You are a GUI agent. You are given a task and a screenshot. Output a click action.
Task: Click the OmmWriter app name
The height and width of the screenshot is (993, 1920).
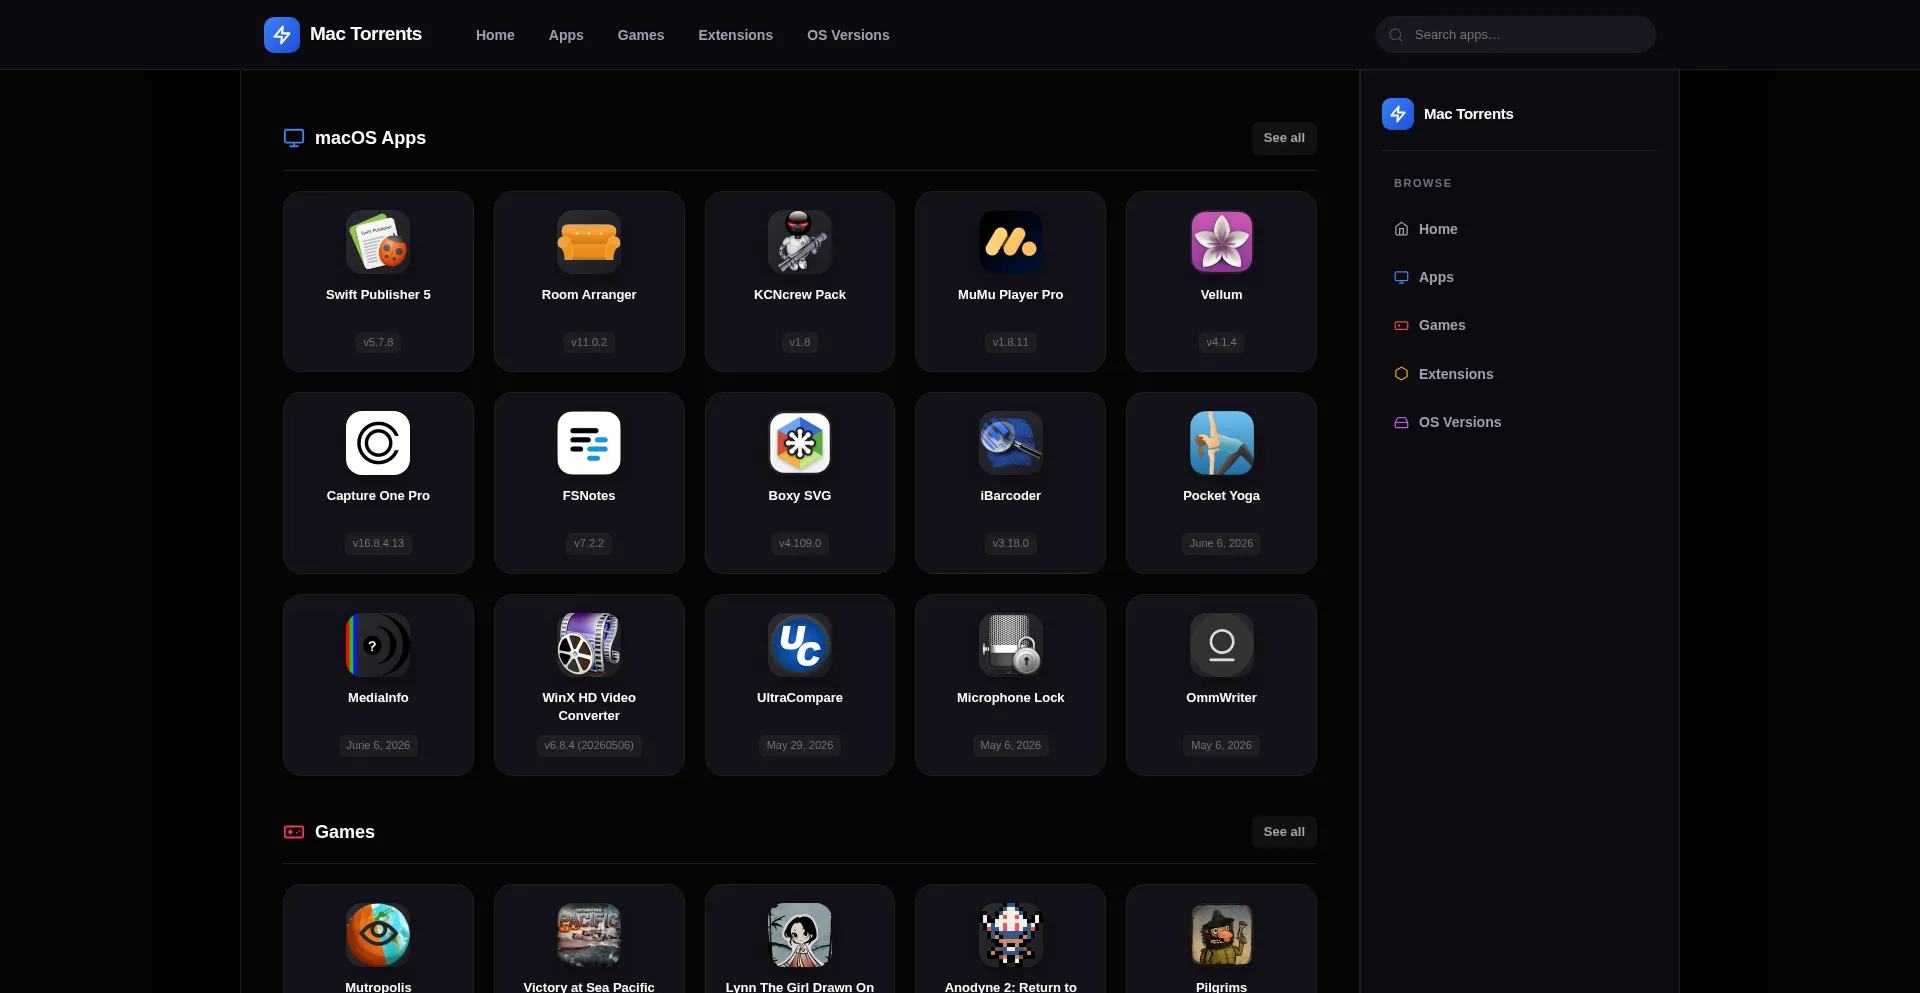1222,698
